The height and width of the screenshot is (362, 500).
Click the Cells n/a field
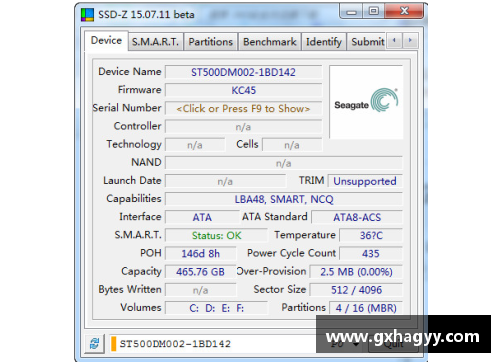(292, 145)
